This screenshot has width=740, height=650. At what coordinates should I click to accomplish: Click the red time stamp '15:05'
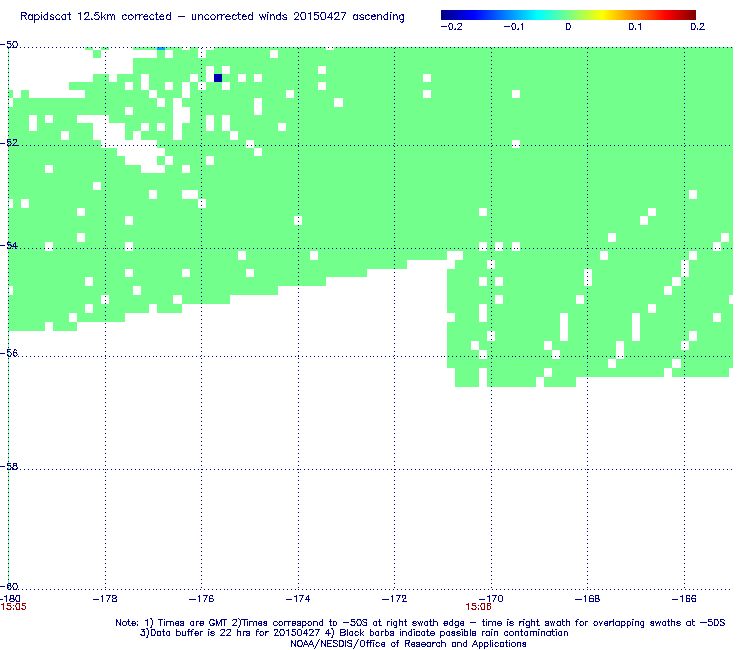13,607
